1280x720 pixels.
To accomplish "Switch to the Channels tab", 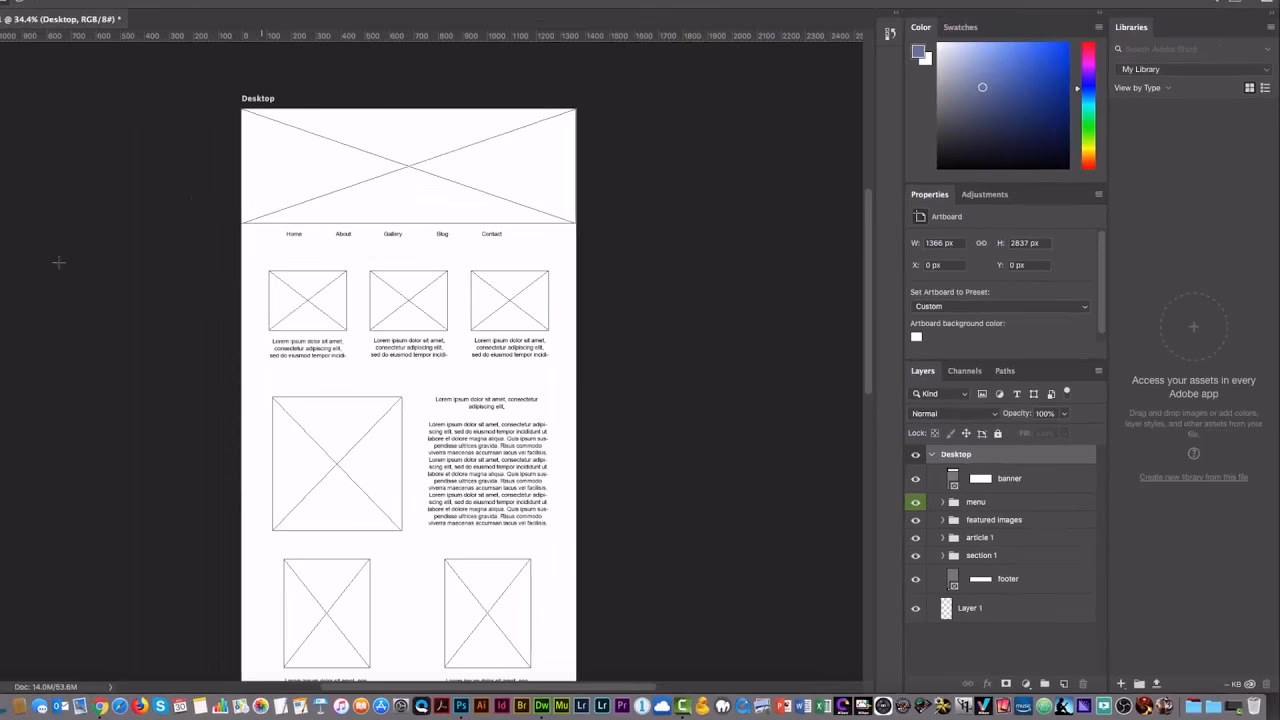I will (x=964, y=370).
